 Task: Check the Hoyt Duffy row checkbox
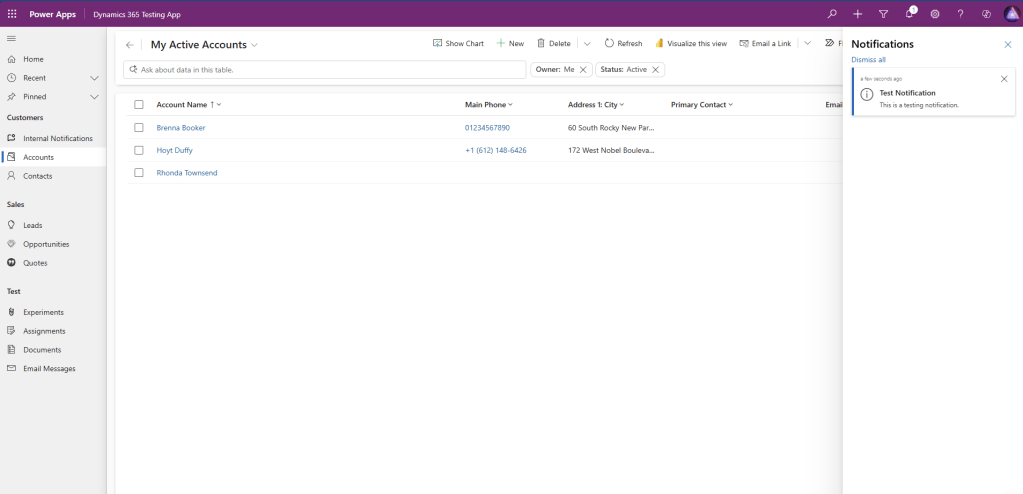click(x=139, y=150)
